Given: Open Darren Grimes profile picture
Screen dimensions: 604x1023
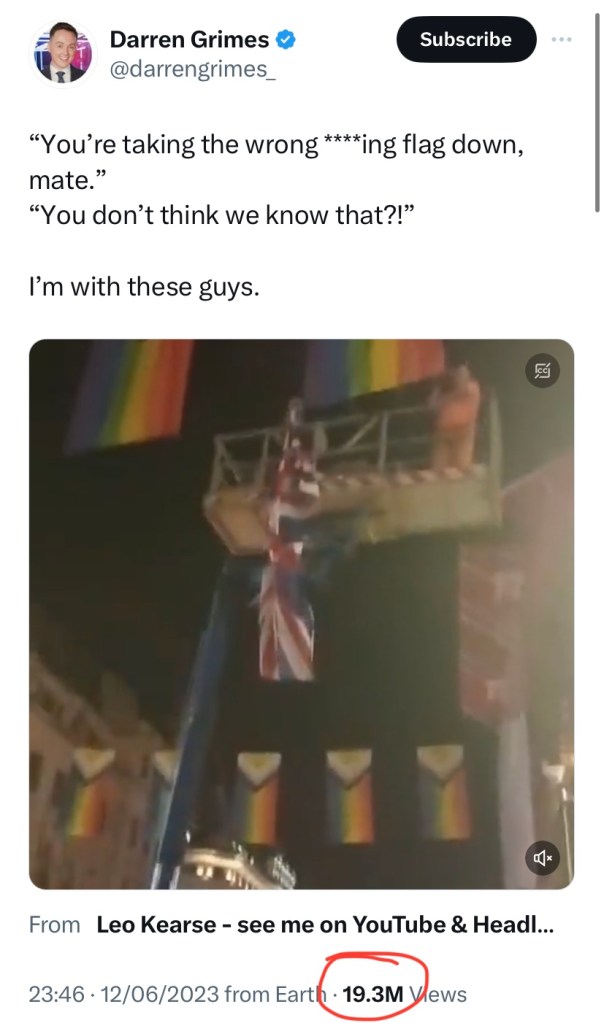Looking at the screenshot, I should click(63, 54).
